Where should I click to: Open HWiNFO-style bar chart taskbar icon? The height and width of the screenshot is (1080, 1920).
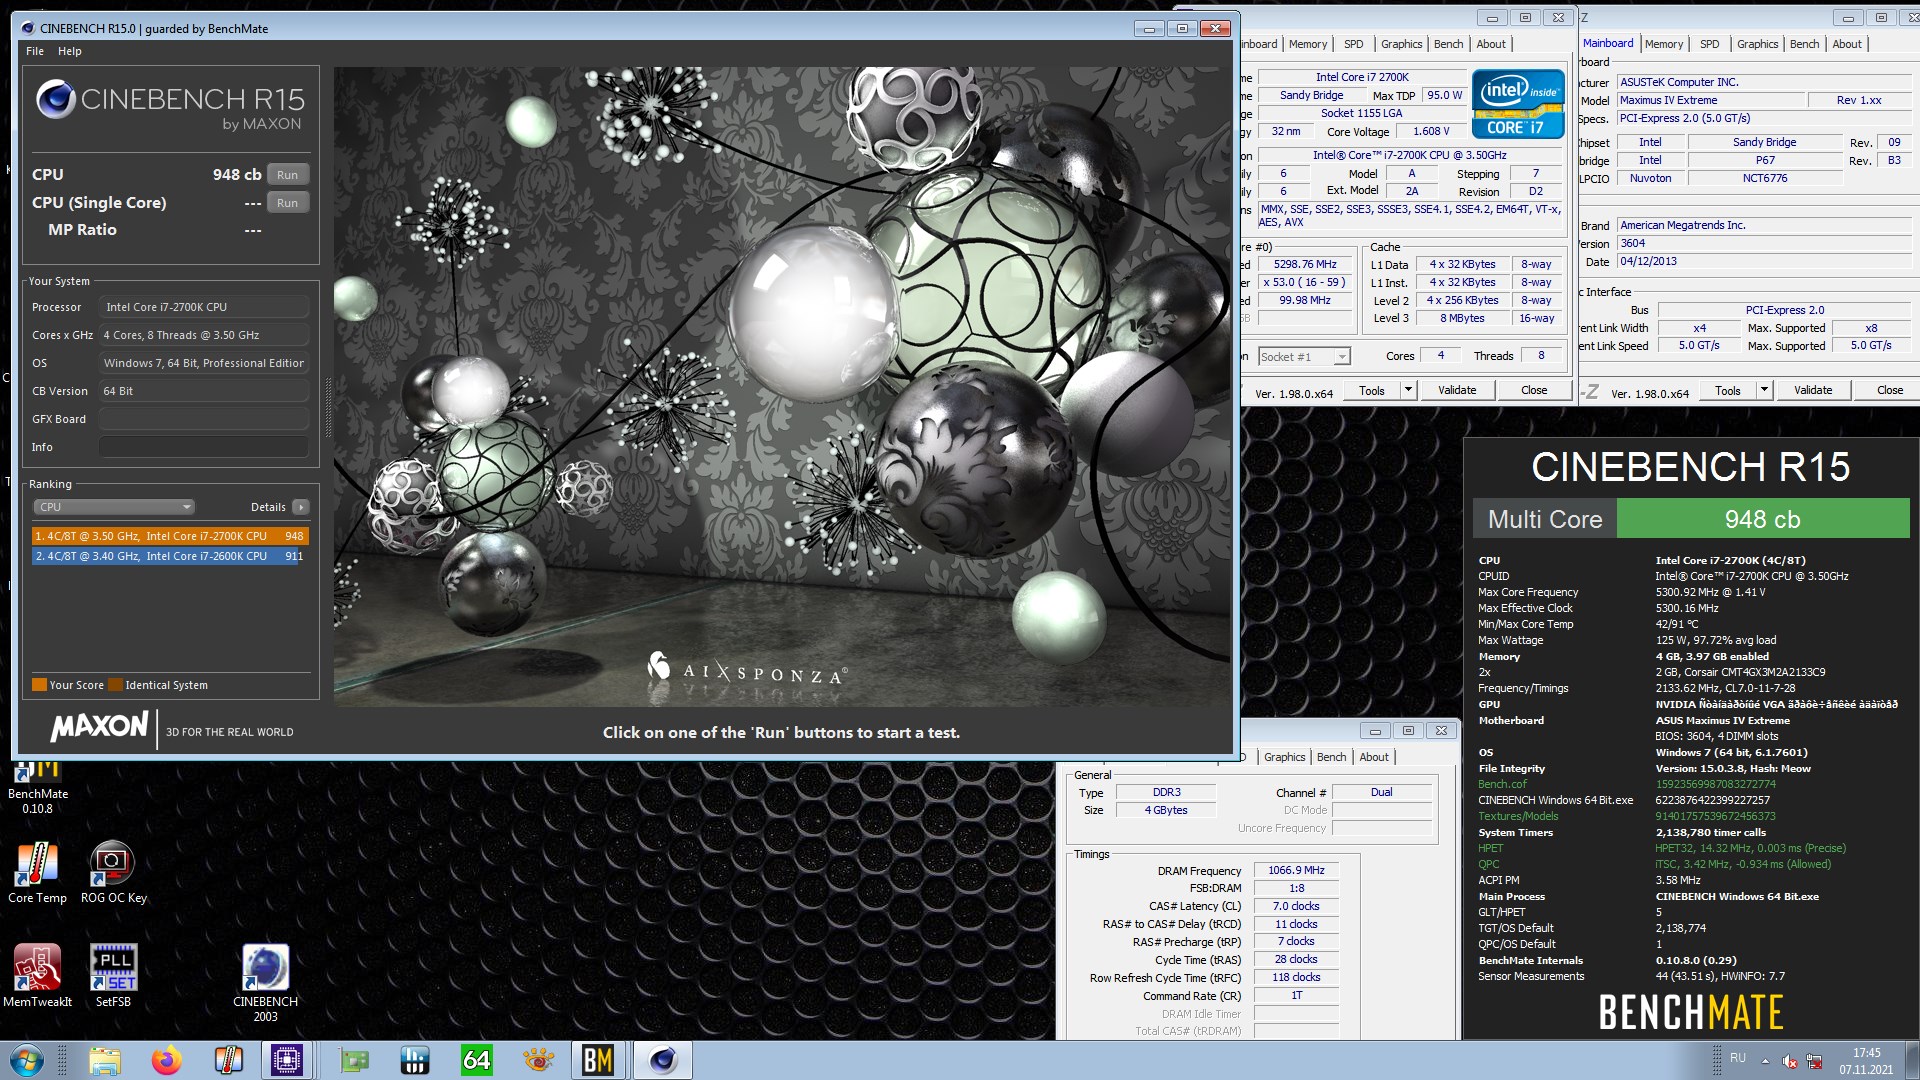pyautogui.click(x=415, y=1060)
